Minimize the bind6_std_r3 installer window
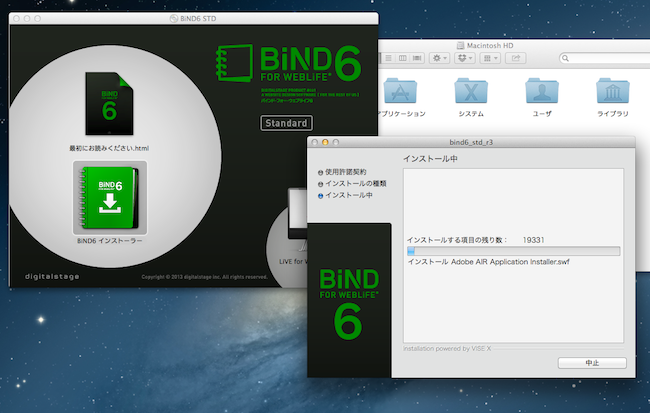The height and width of the screenshot is (413, 650). (325, 142)
